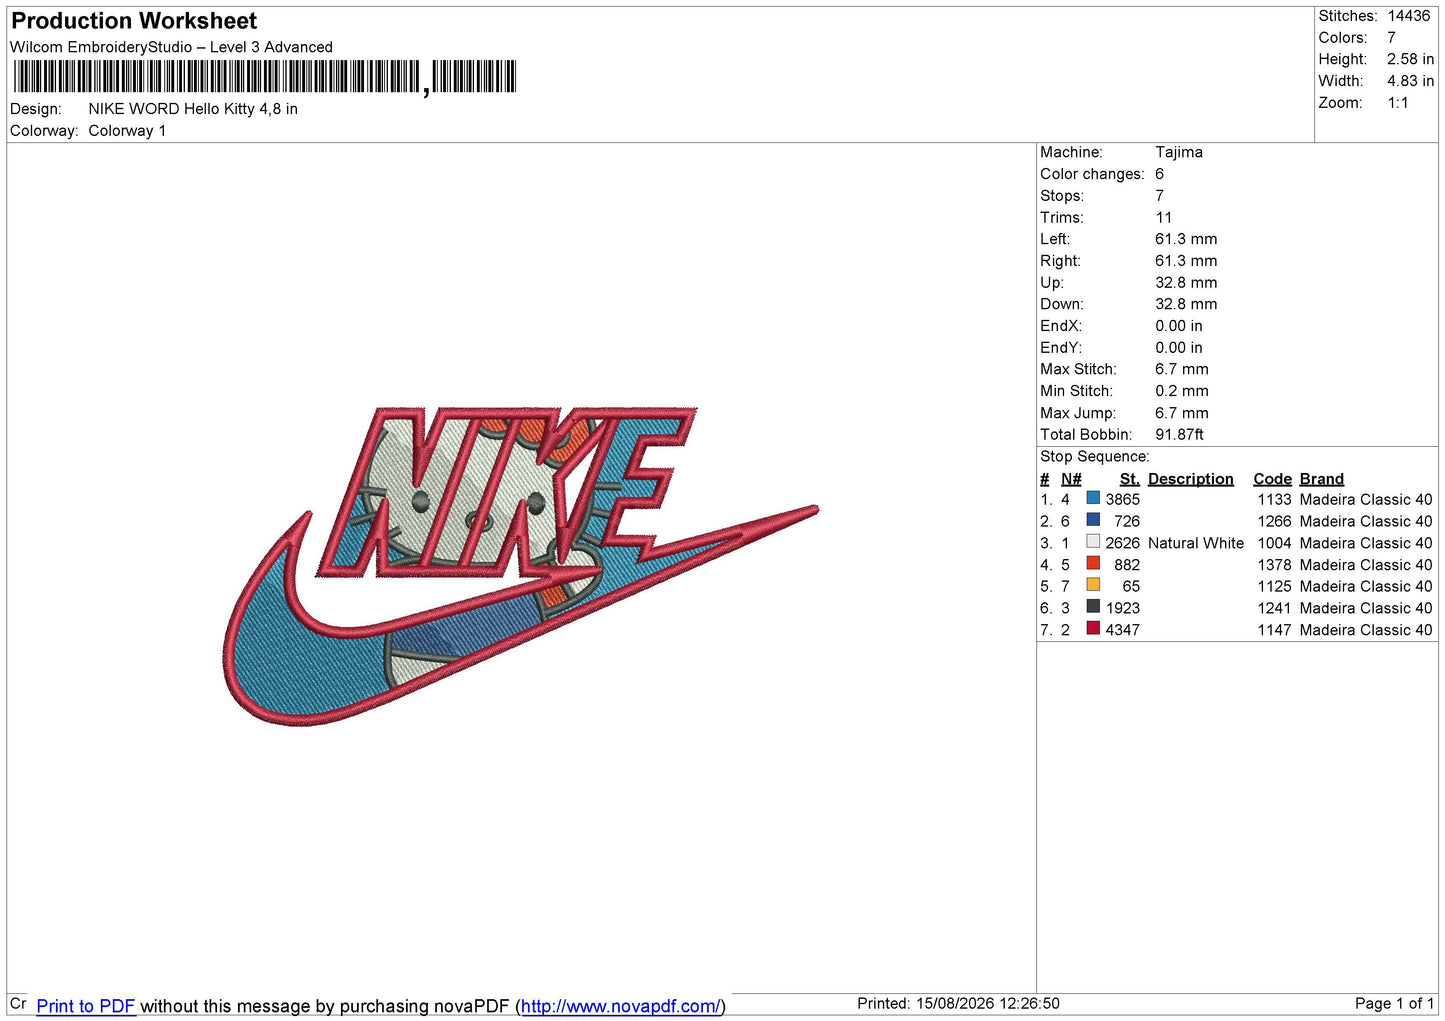This screenshot has width=1445, height=1021.
Task: Click the Min Stitch value 0.2 mm
Action: click(1181, 391)
